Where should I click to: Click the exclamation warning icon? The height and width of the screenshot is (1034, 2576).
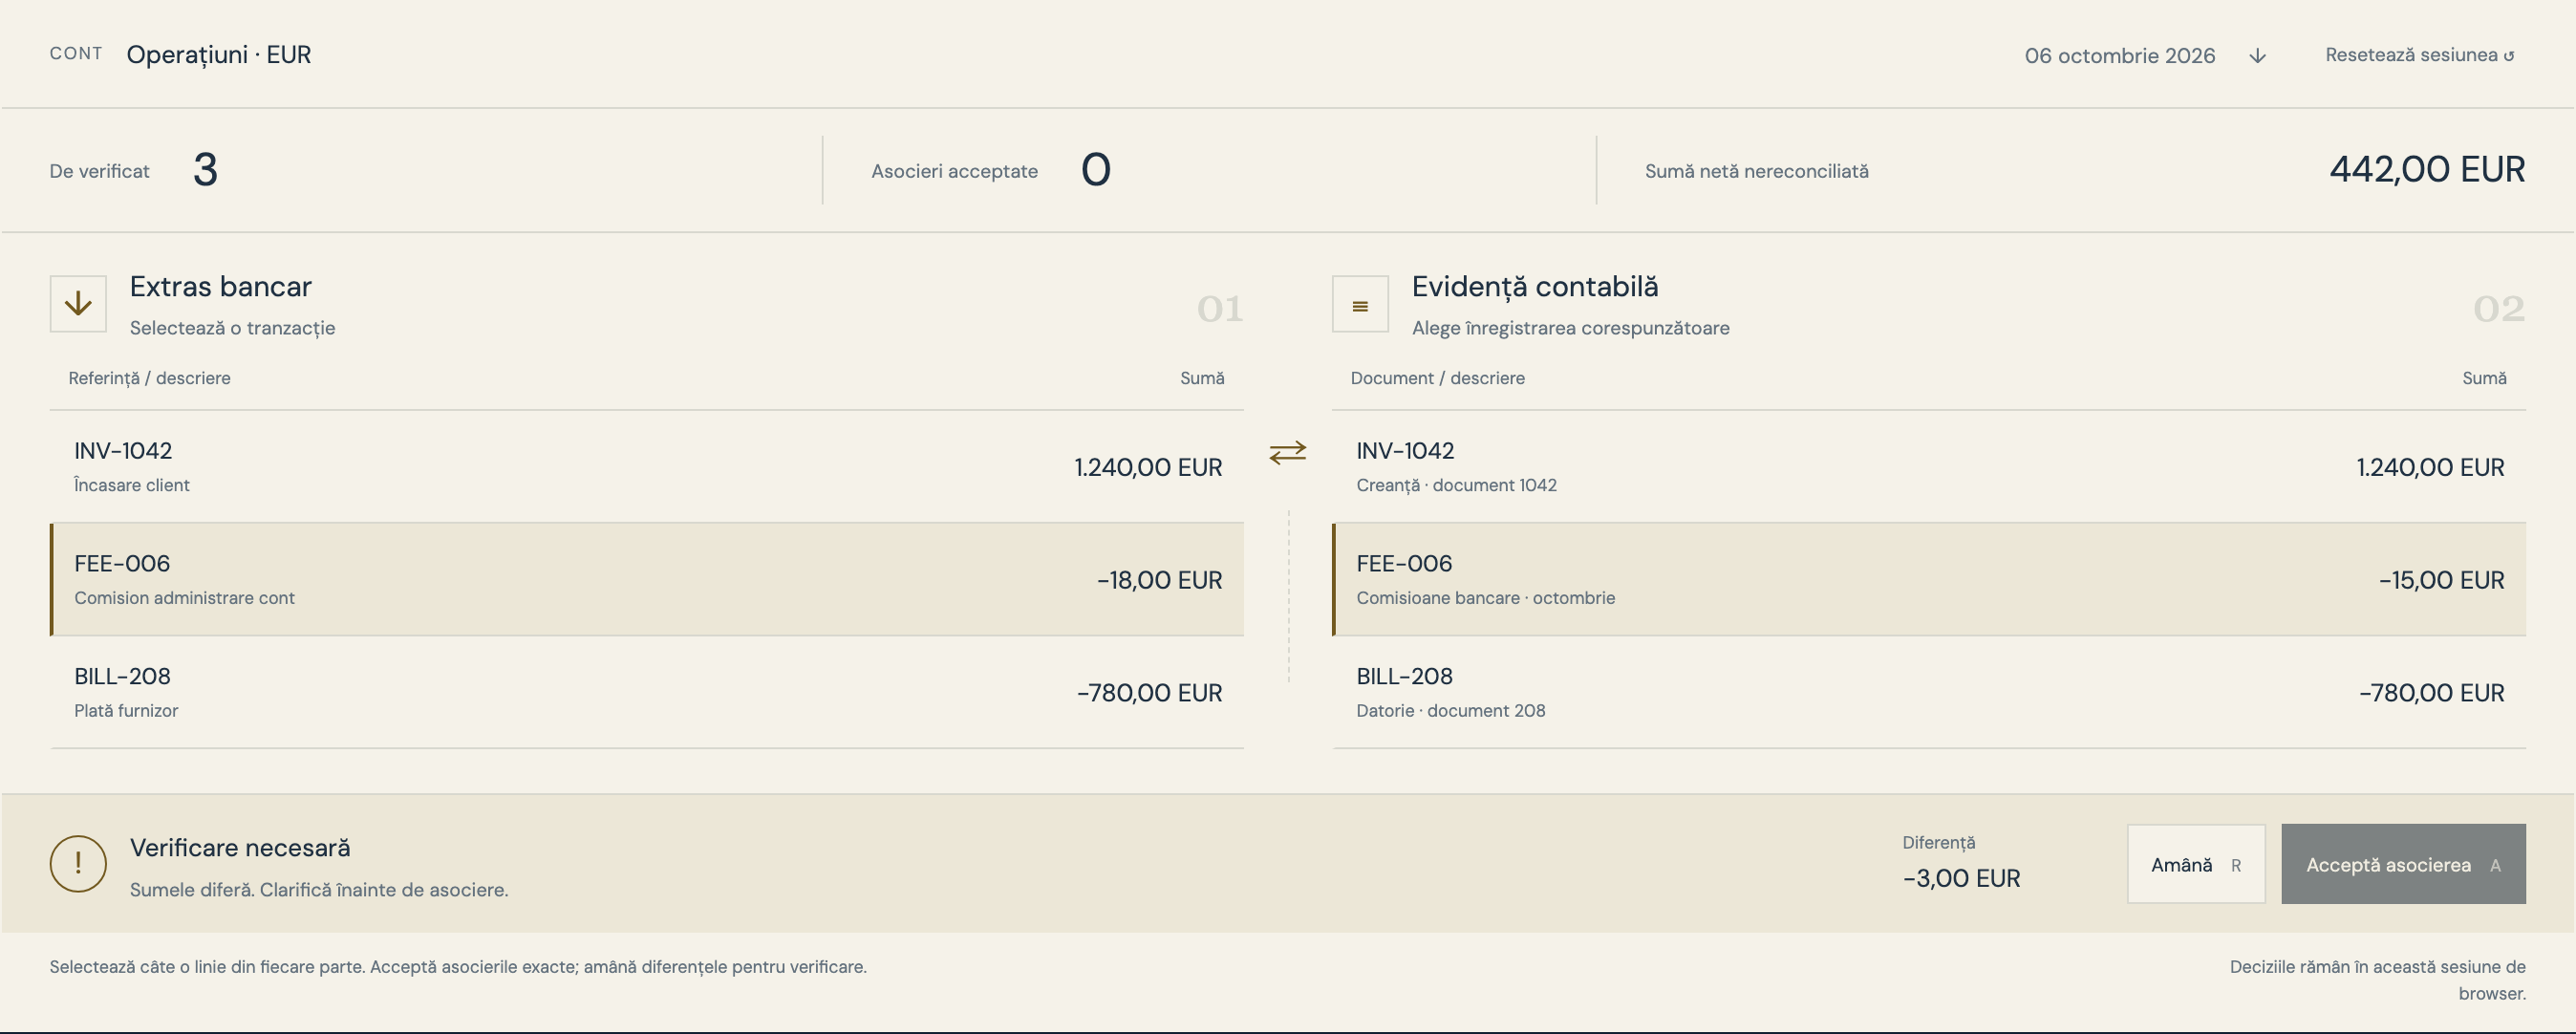(x=78, y=864)
